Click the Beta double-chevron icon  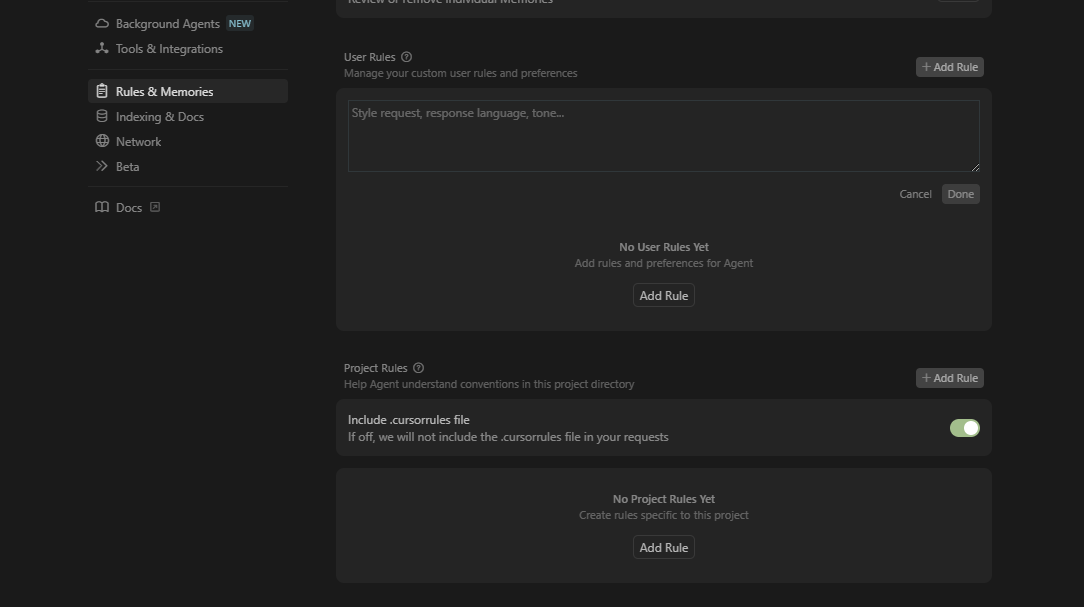point(102,167)
